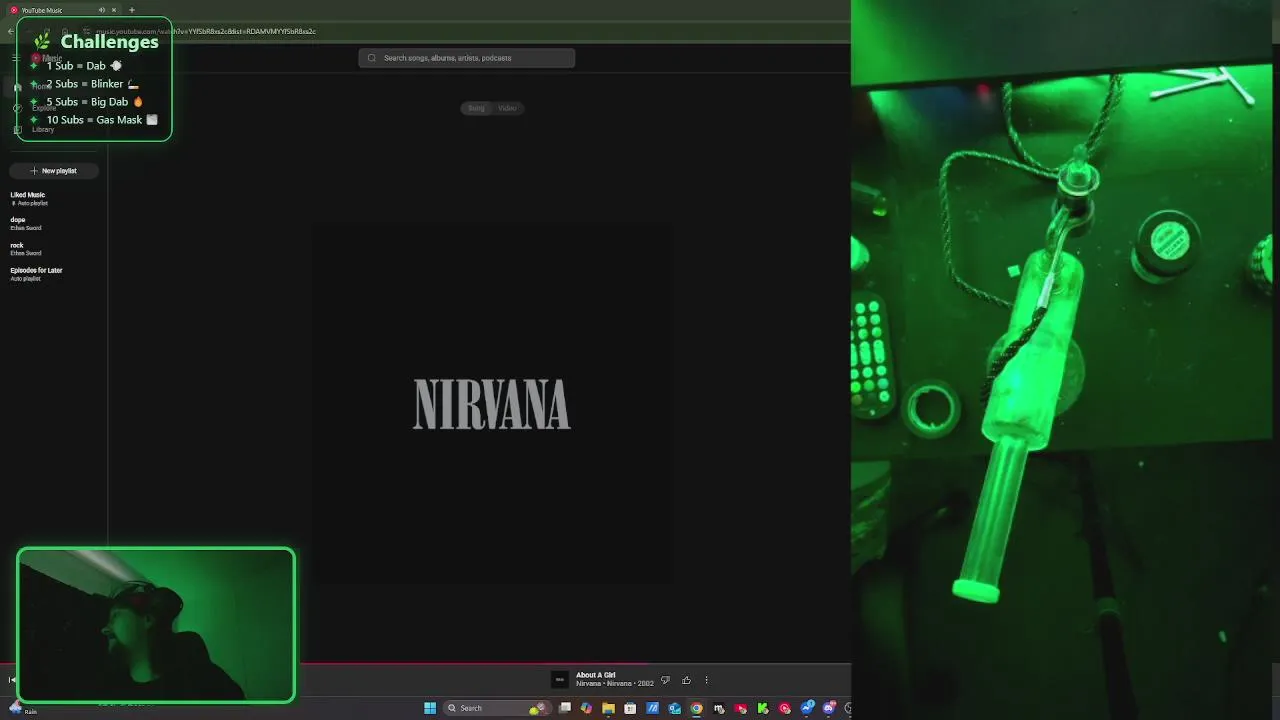Screen dimensions: 1280x720
Task: Click the Chrome icon in the taskbar
Action: pyautogui.click(x=697, y=708)
